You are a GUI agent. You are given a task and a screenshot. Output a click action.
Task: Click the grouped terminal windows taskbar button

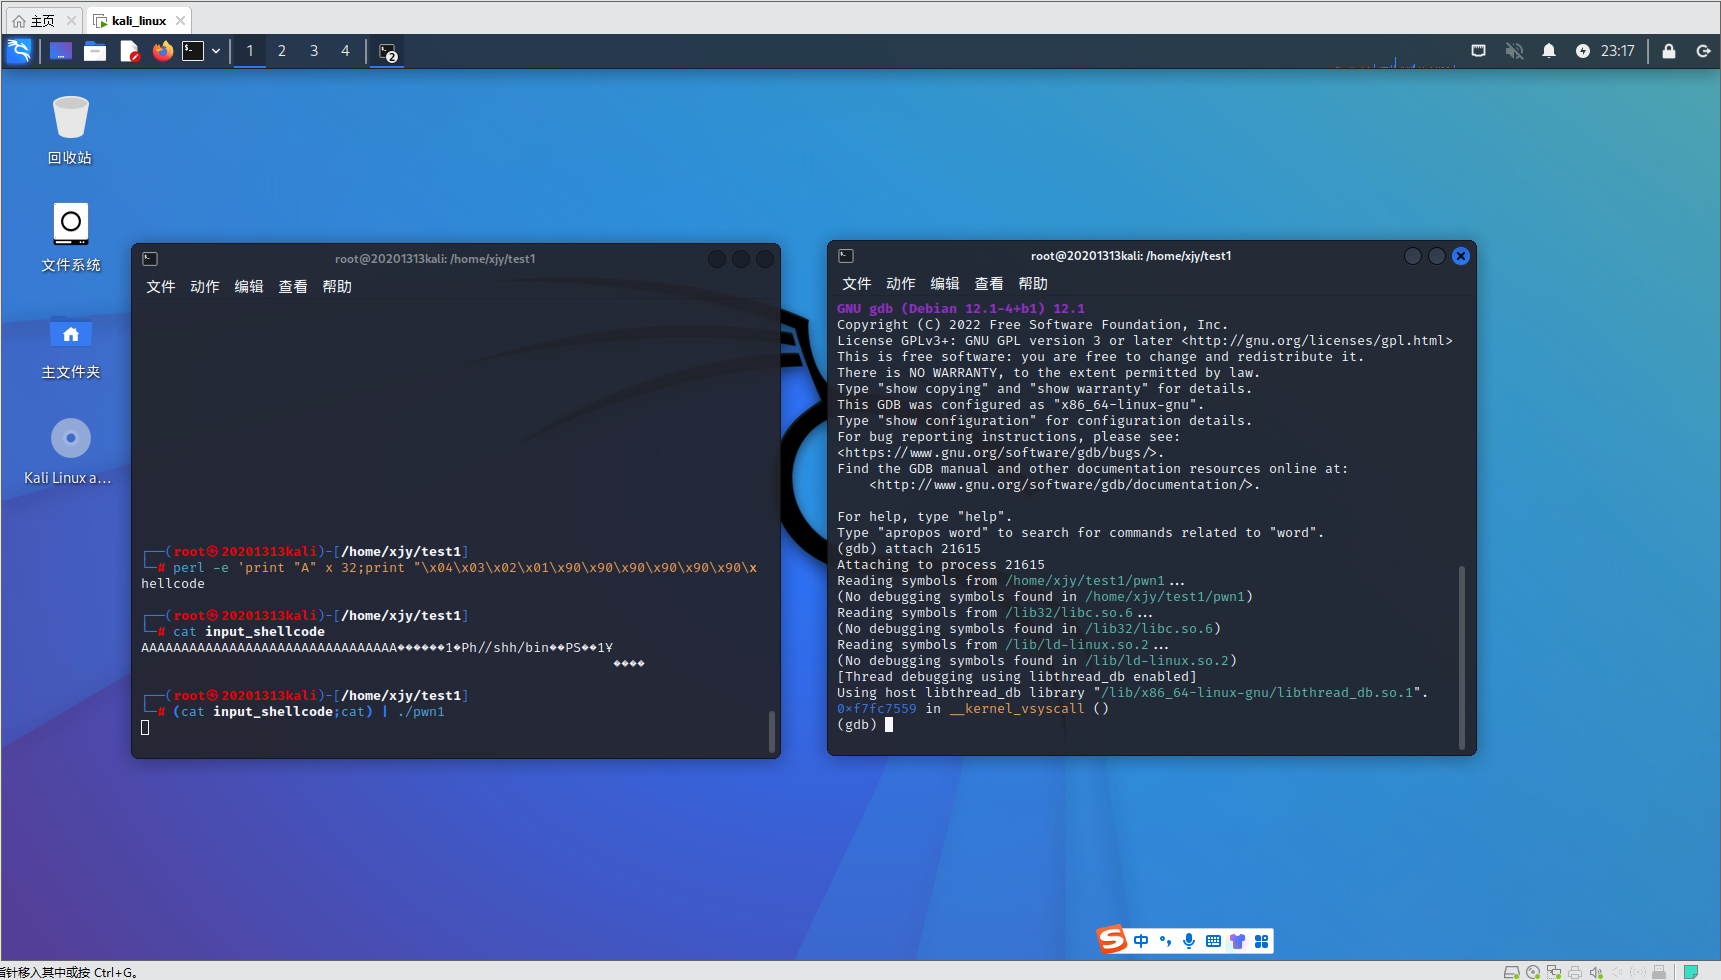pyautogui.click(x=388, y=52)
